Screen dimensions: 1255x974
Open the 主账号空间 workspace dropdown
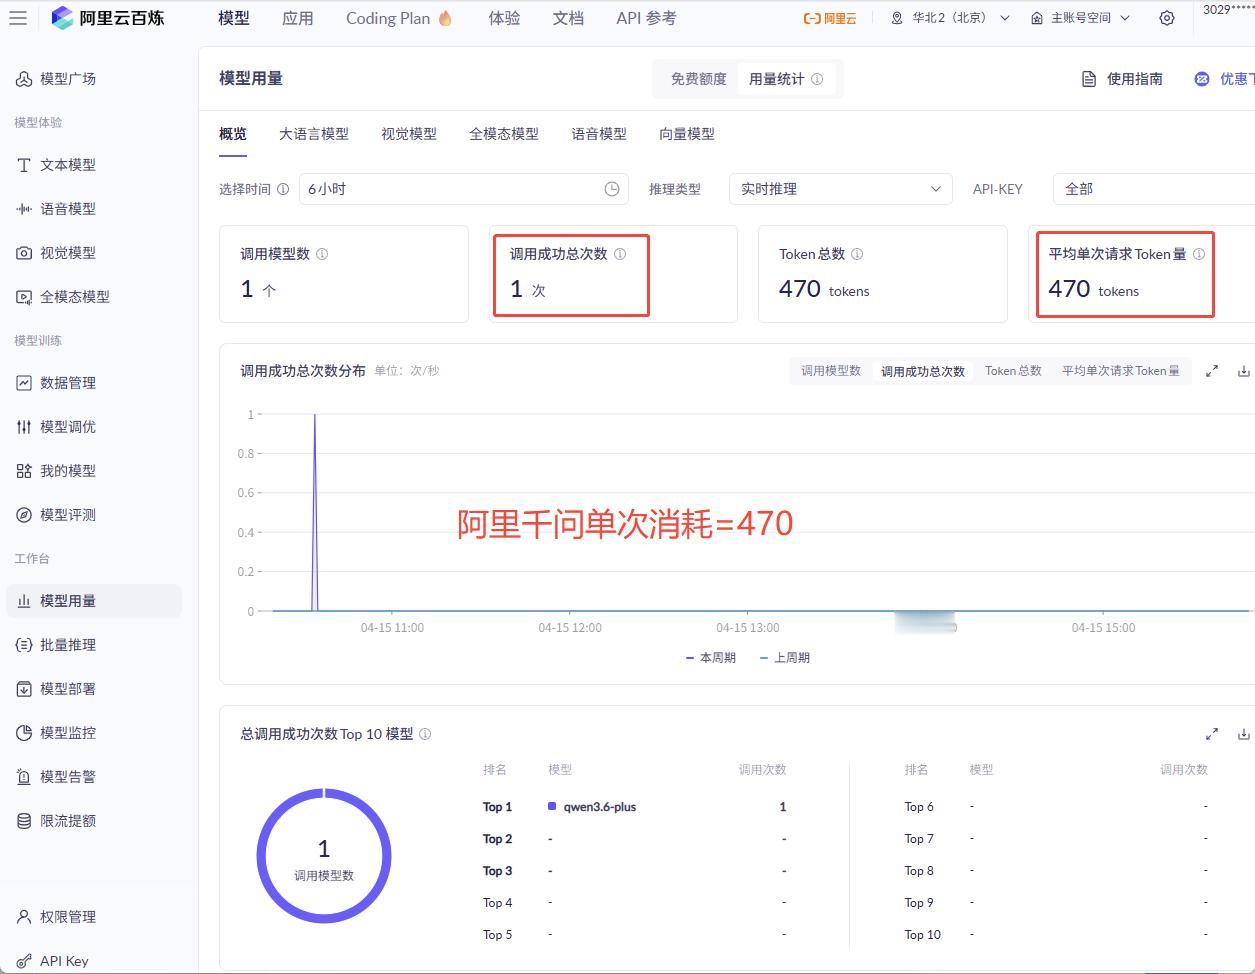(x=1081, y=18)
